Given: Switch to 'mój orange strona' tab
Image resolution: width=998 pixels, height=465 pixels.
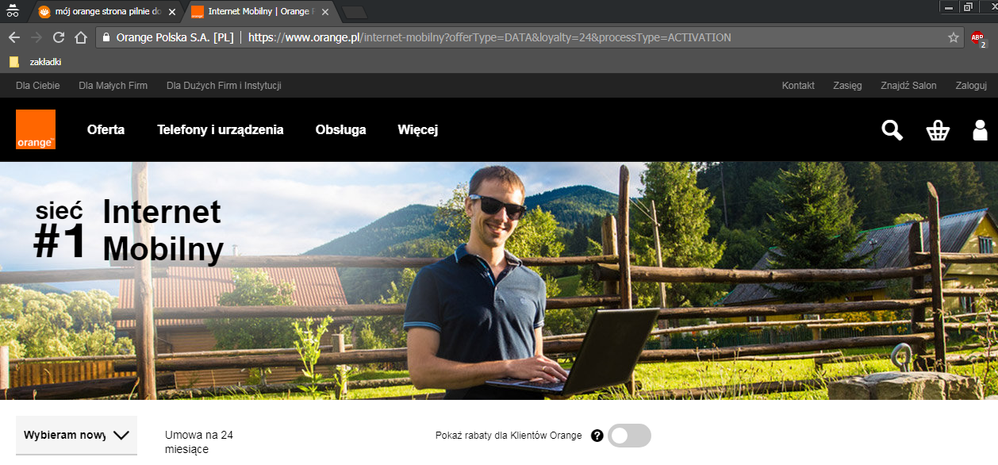Looking at the screenshot, I should [98, 11].
